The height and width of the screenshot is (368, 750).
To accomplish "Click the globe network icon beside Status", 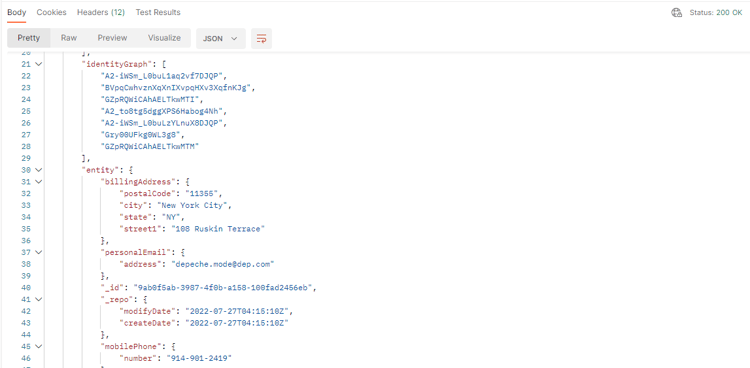I will (676, 13).
